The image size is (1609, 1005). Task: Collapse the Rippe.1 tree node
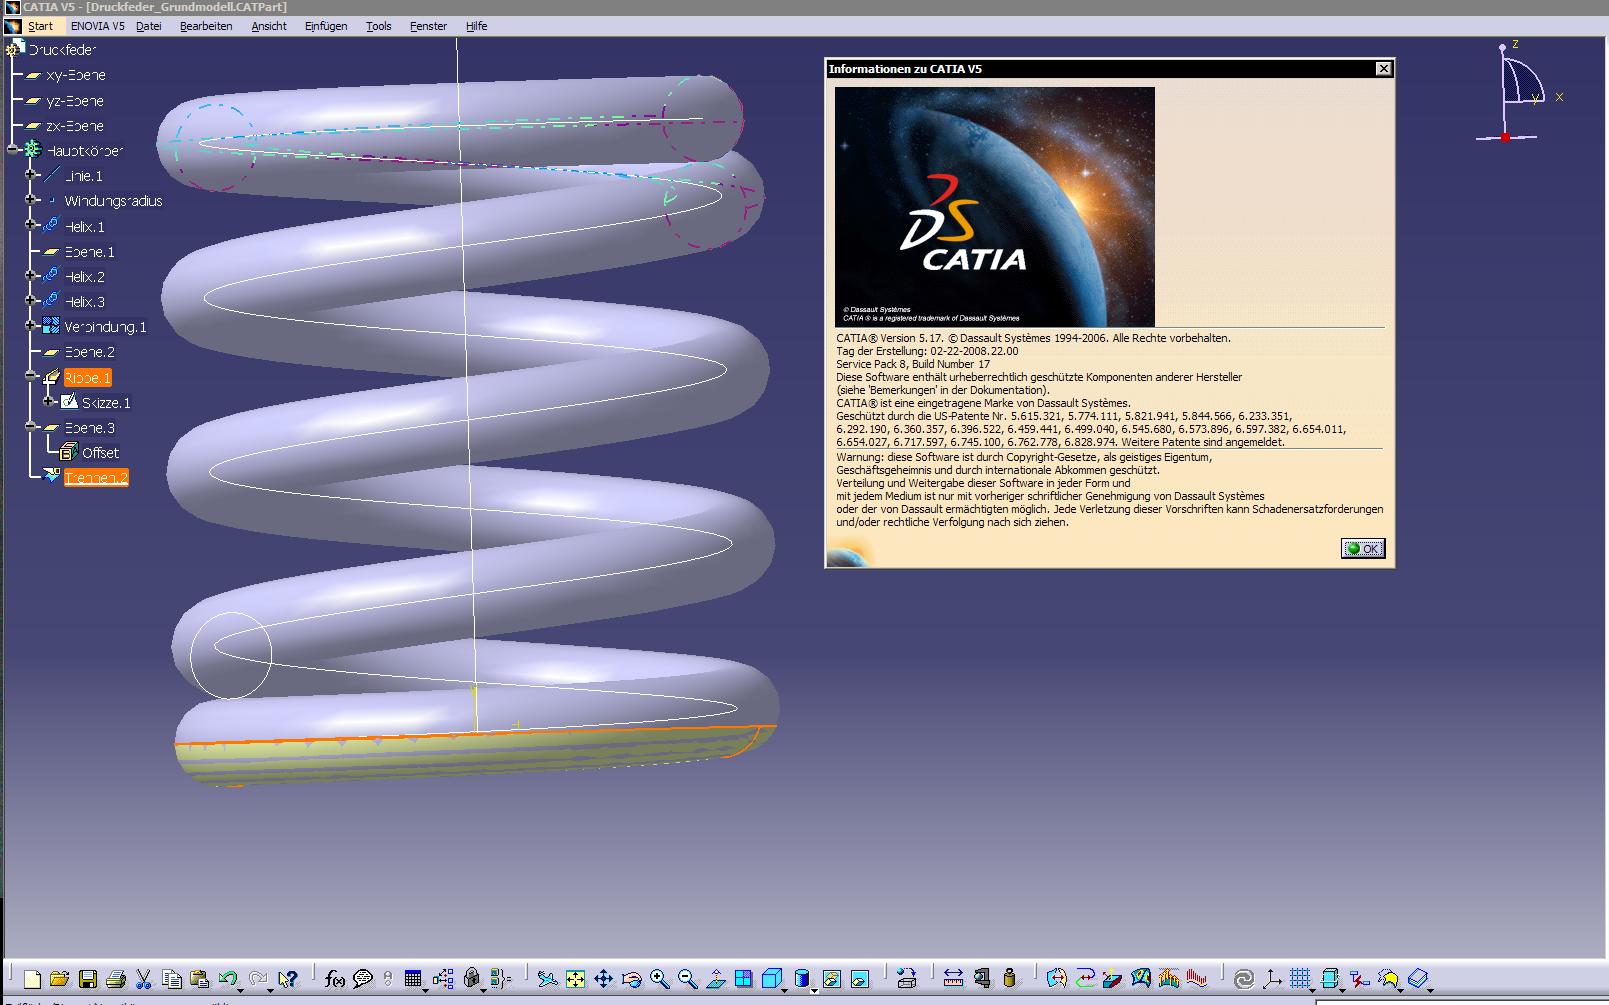(31, 377)
